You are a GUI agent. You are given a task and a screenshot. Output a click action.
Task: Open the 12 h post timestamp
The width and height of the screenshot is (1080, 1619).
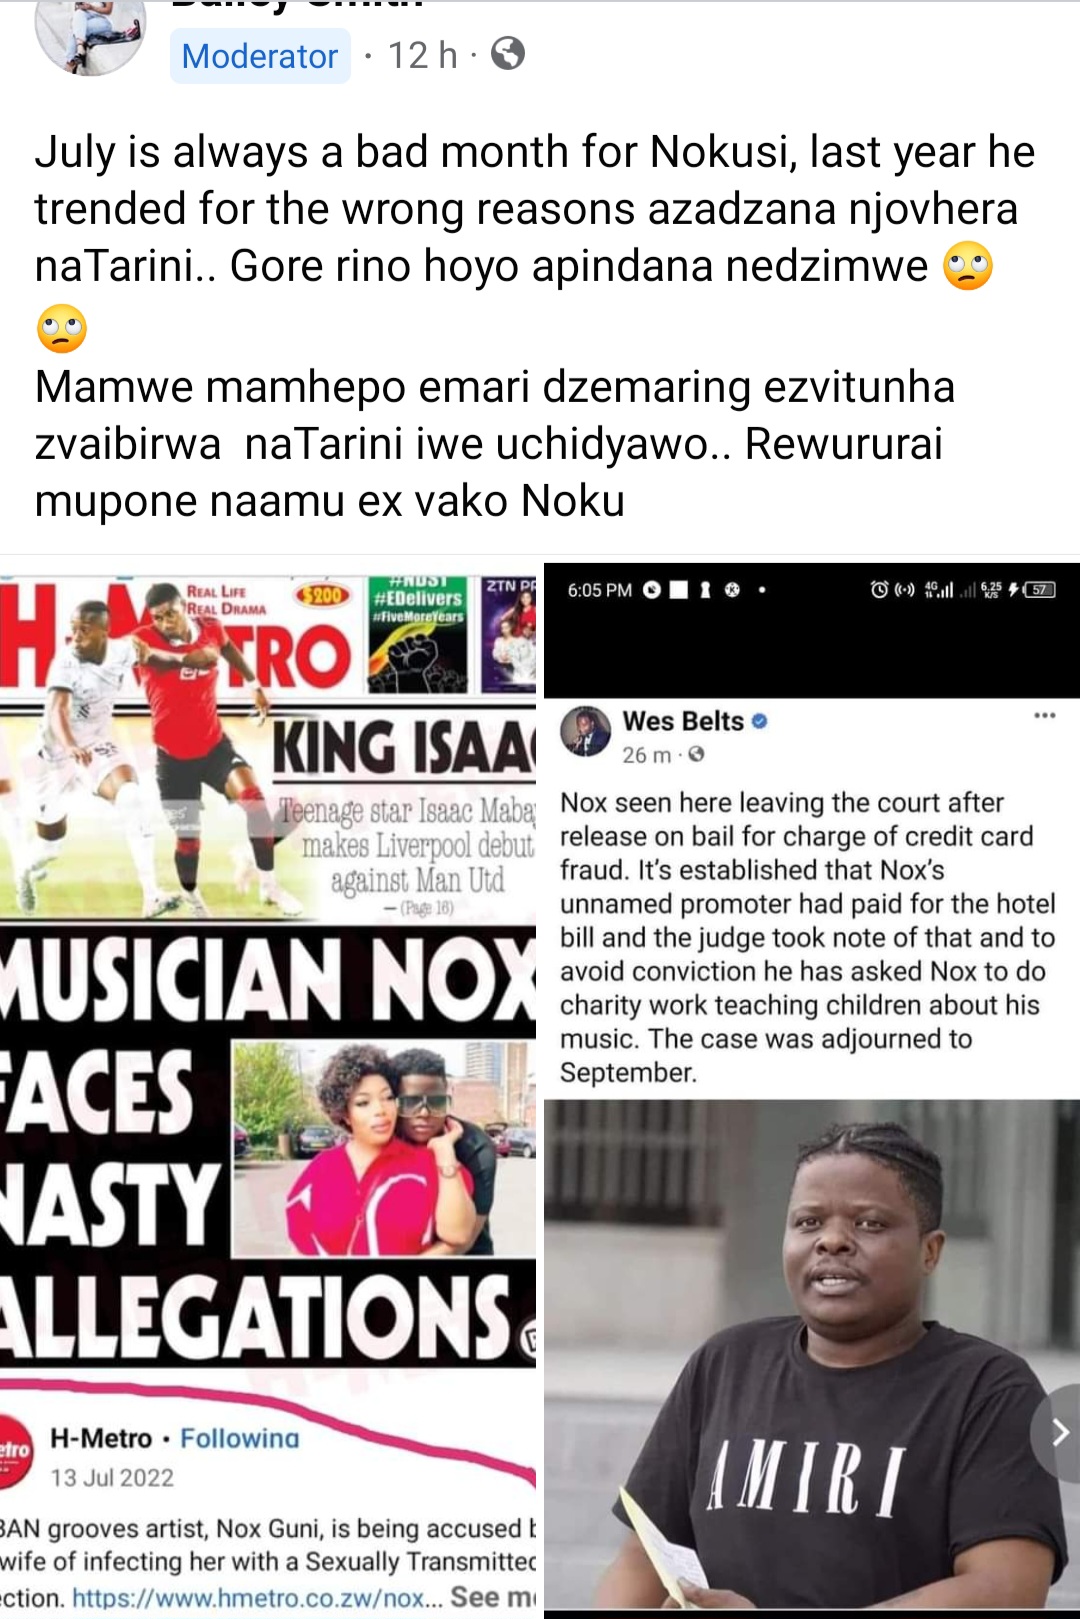tap(422, 55)
